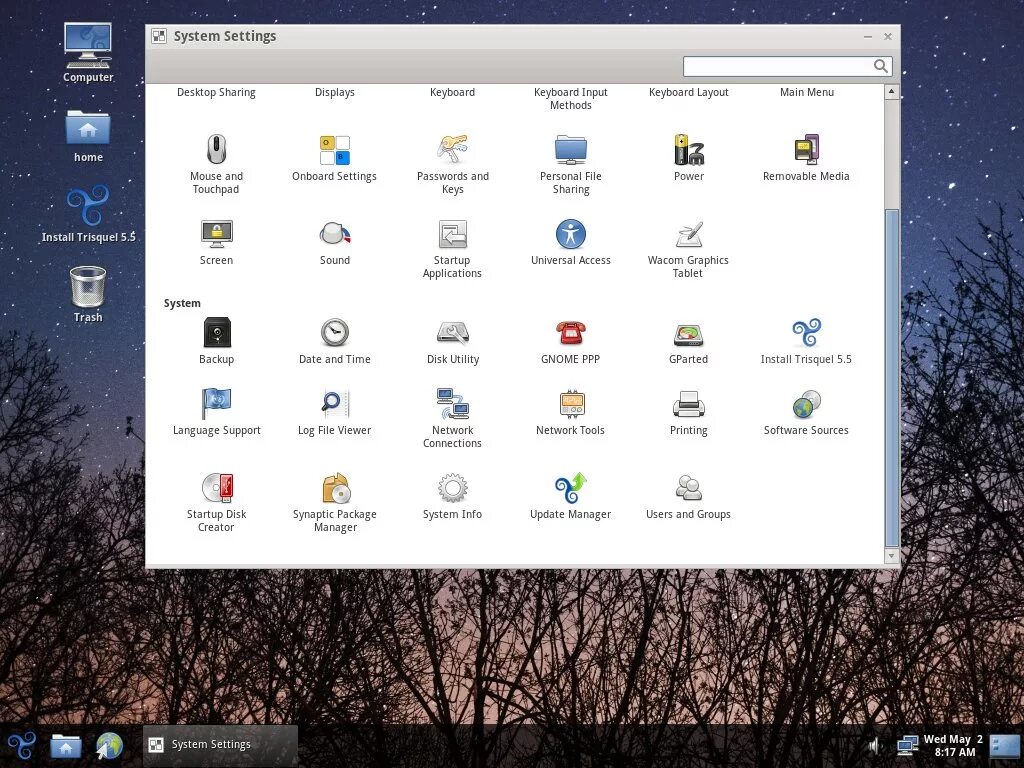Click the volume icon in system tray
Viewport: 1024px width, 768px height.
point(874,745)
